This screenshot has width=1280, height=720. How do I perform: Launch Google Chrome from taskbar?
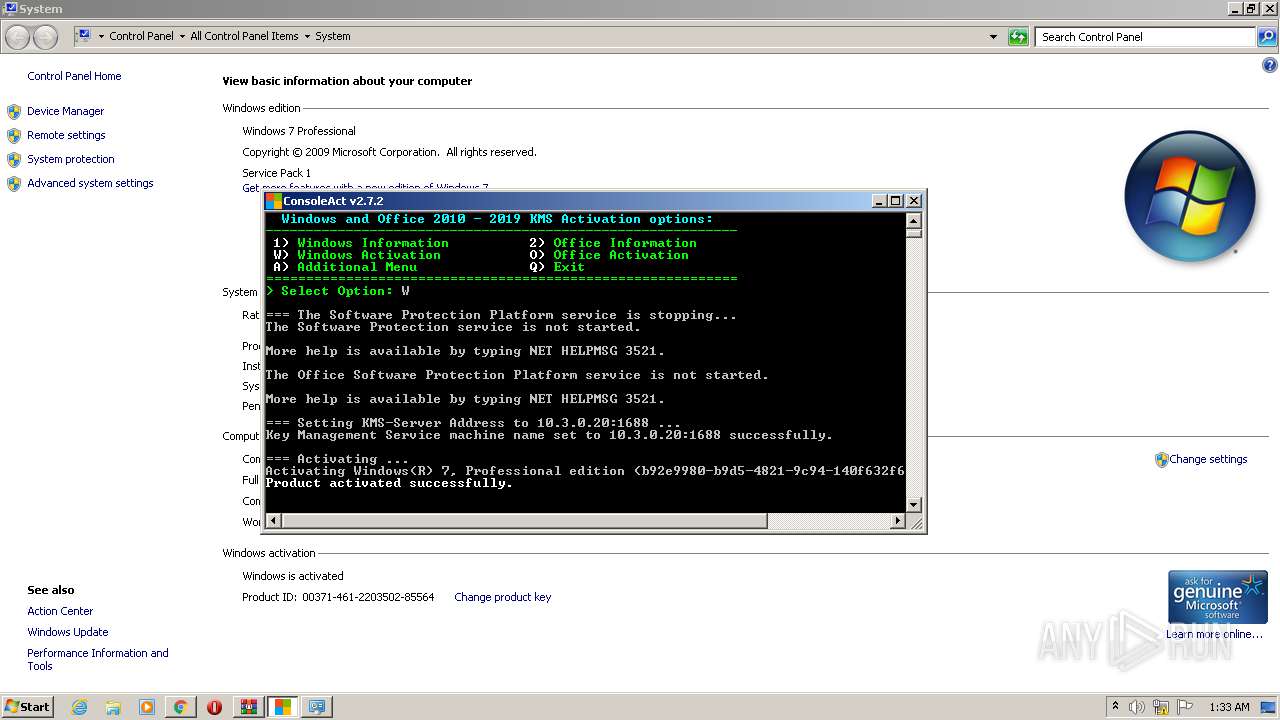click(x=180, y=707)
